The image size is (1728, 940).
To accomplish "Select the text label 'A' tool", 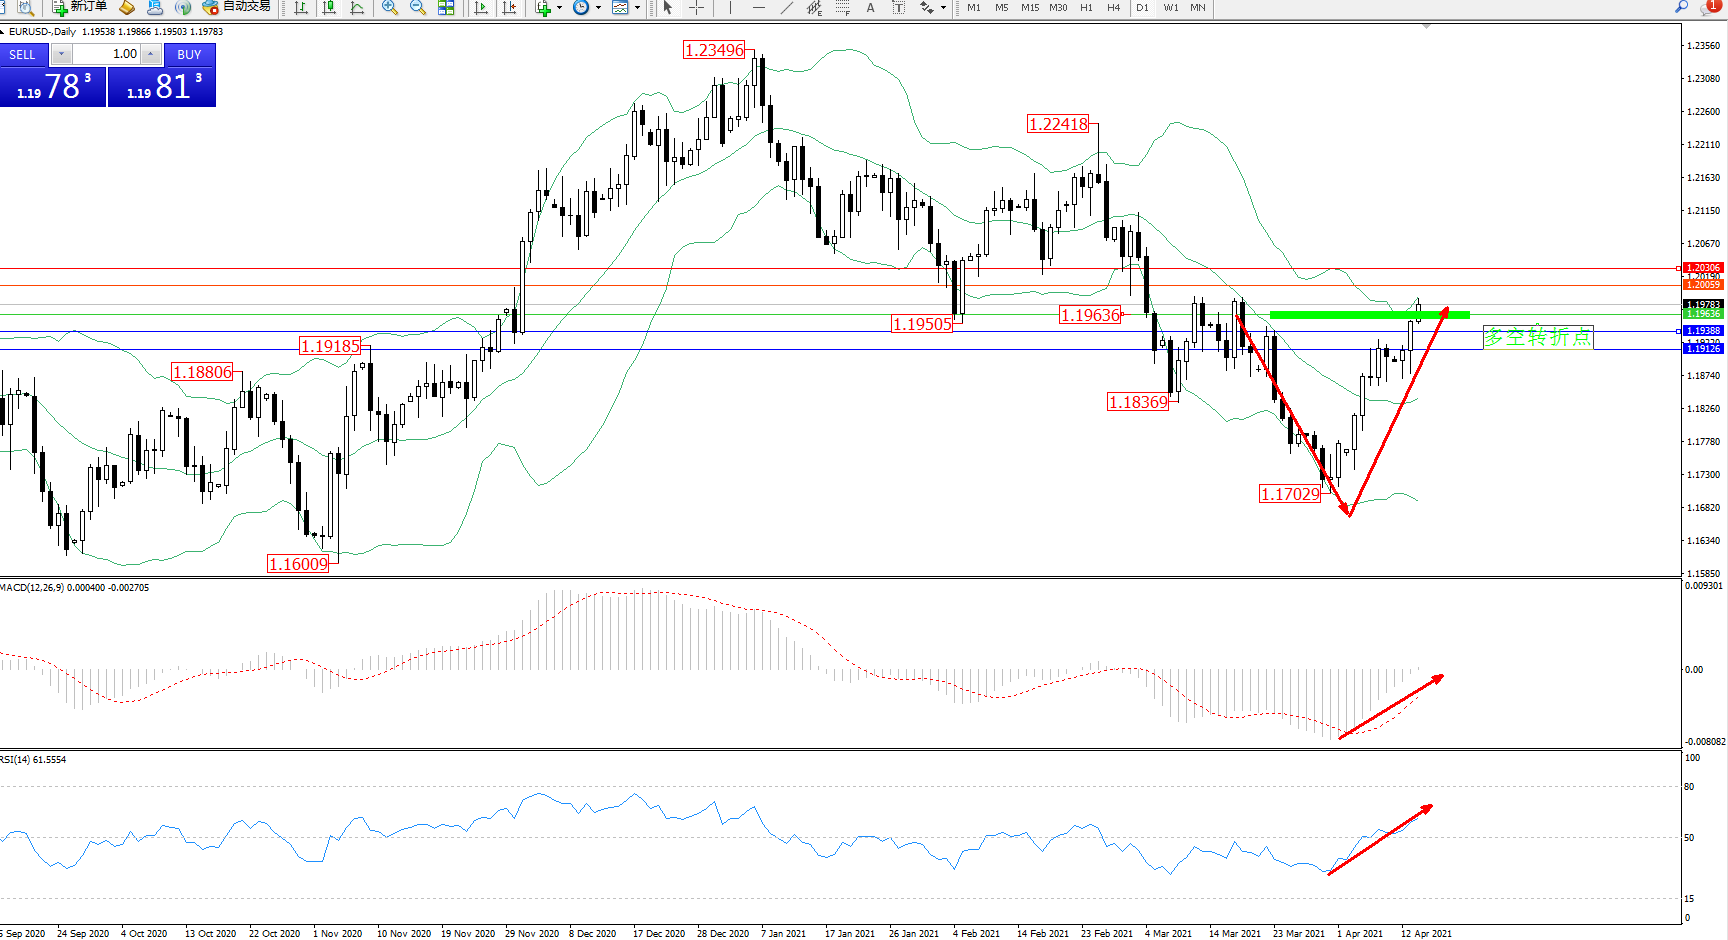I will coord(870,8).
